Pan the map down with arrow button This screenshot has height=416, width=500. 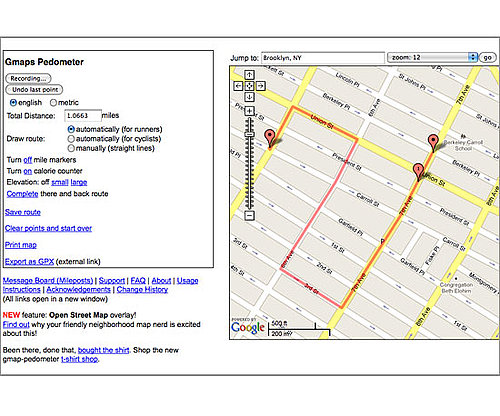click(249, 97)
